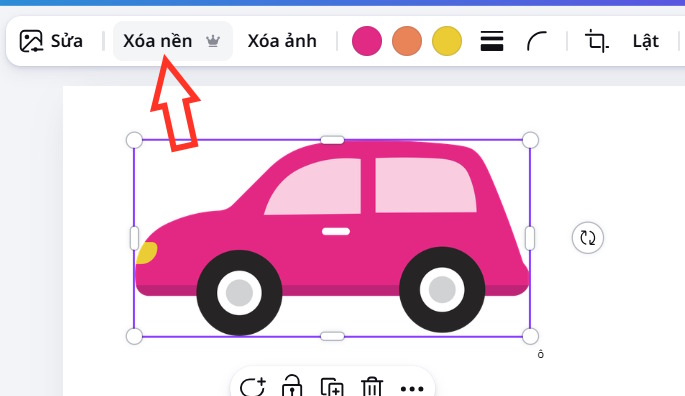Click the top-middle edge selection handle

[332, 140]
